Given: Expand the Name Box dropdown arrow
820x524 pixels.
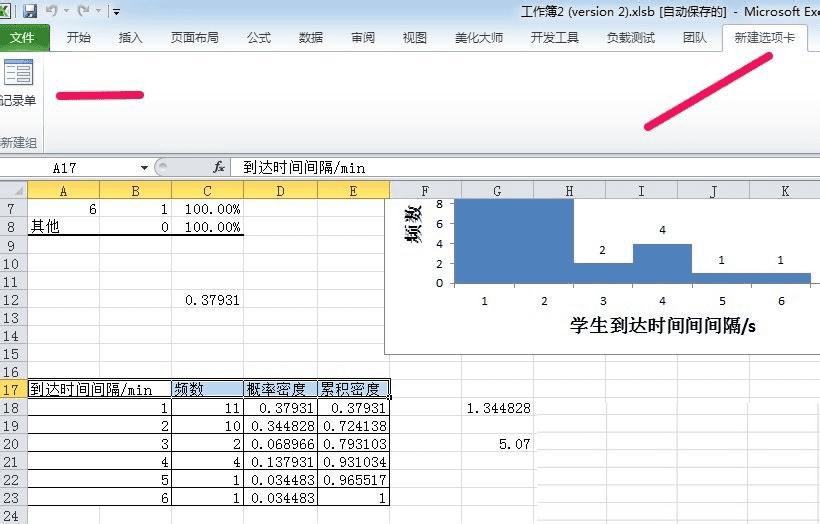Looking at the screenshot, I should click(144, 168).
